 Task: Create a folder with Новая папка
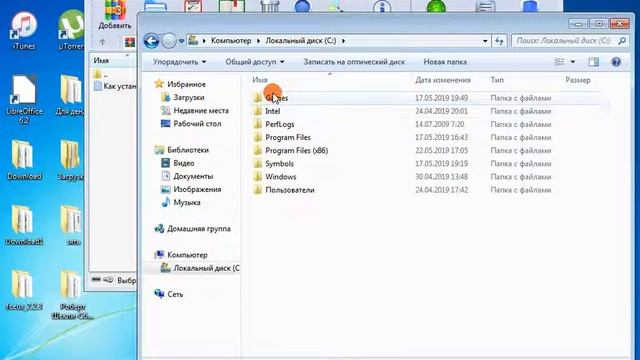tap(445, 62)
